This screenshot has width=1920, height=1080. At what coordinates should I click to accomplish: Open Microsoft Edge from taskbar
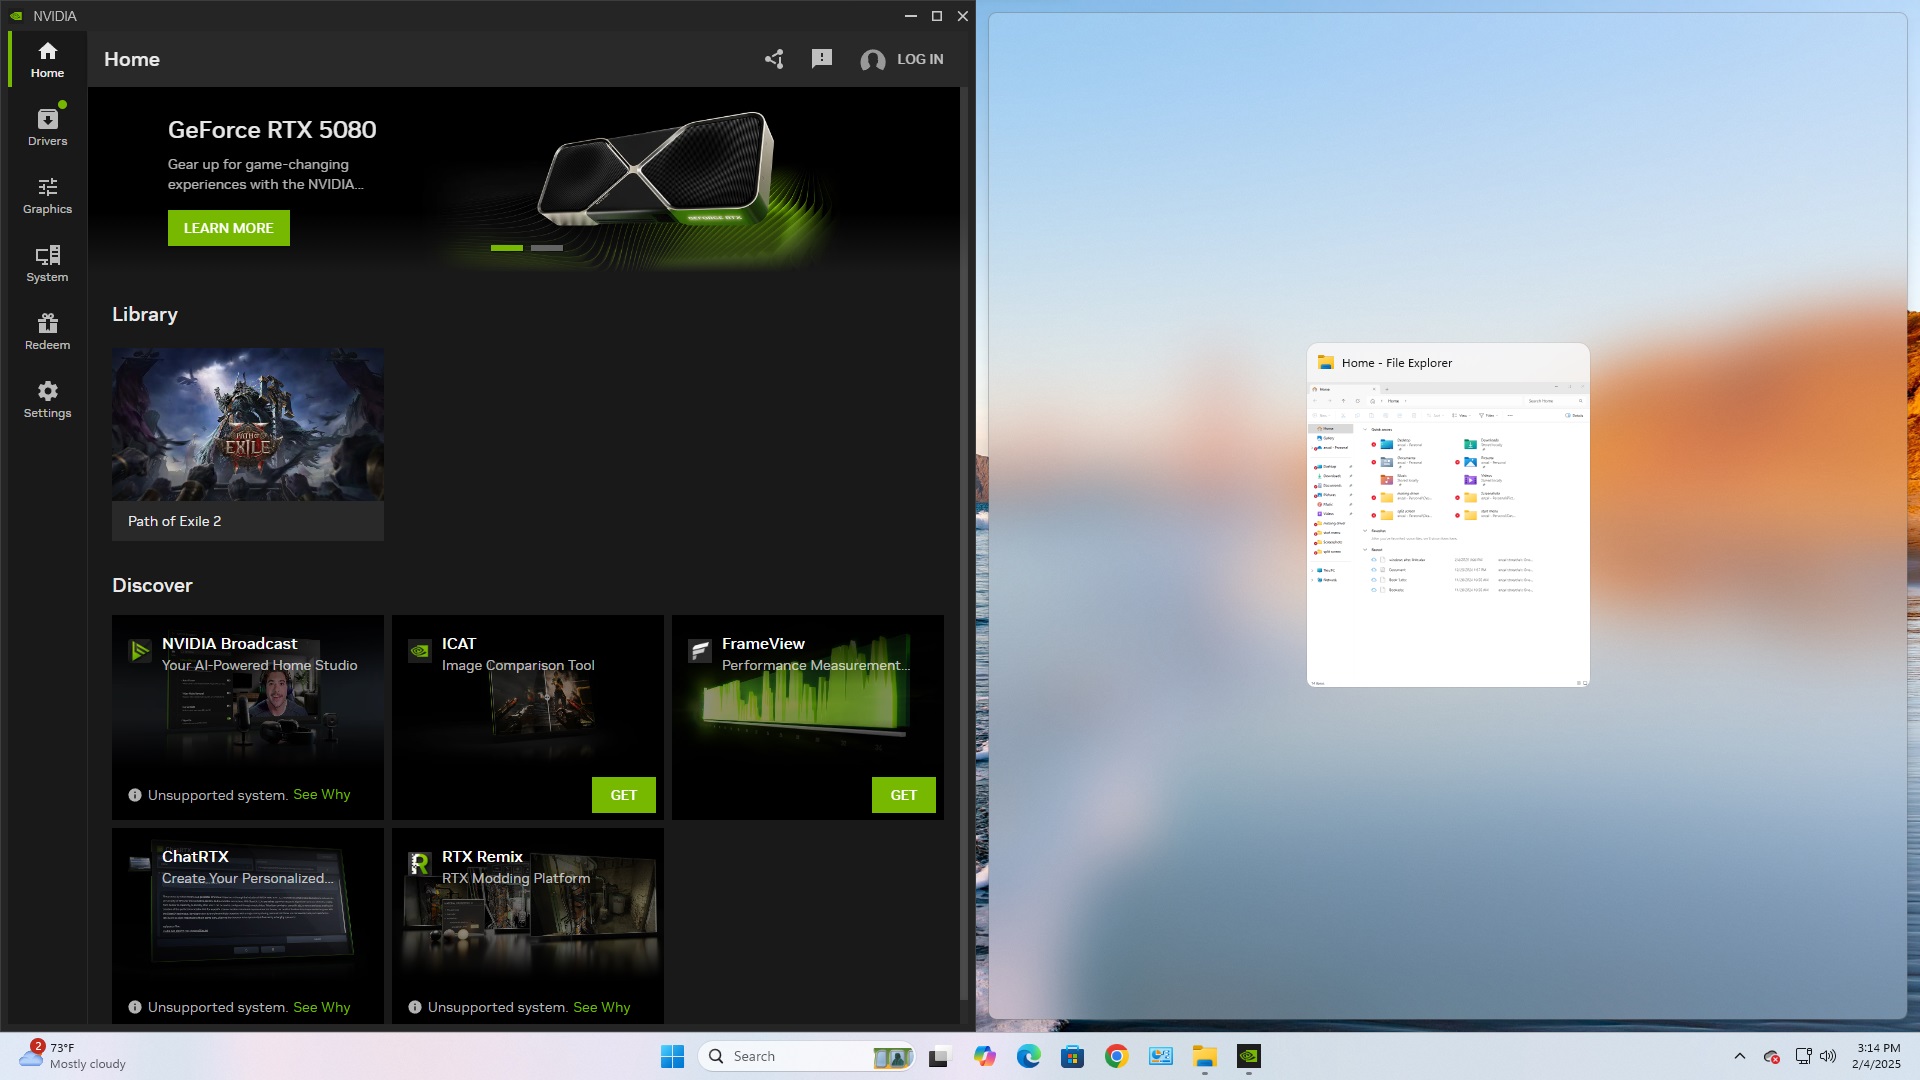pyautogui.click(x=1028, y=1056)
